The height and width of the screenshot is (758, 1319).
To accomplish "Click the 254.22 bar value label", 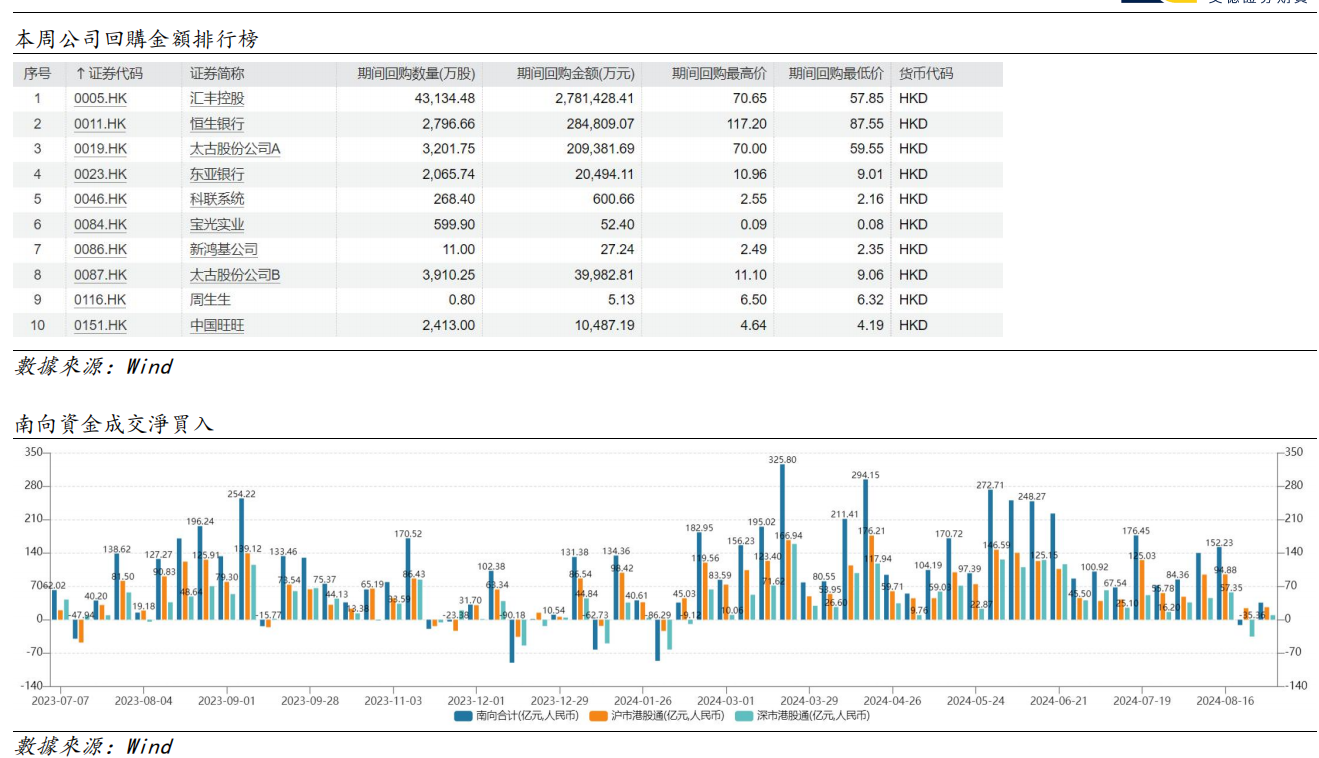I will point(241,494).
